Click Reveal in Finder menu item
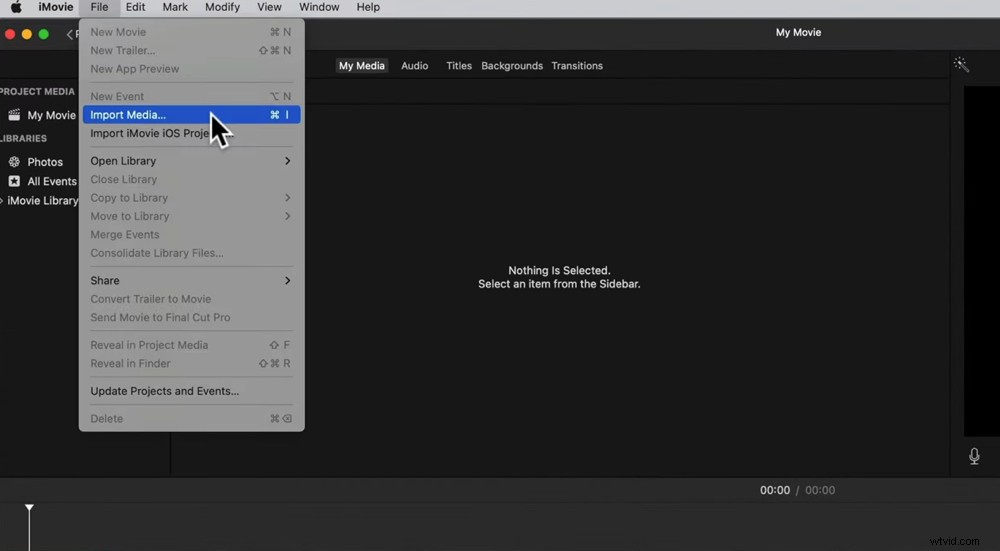 (191, 364)
